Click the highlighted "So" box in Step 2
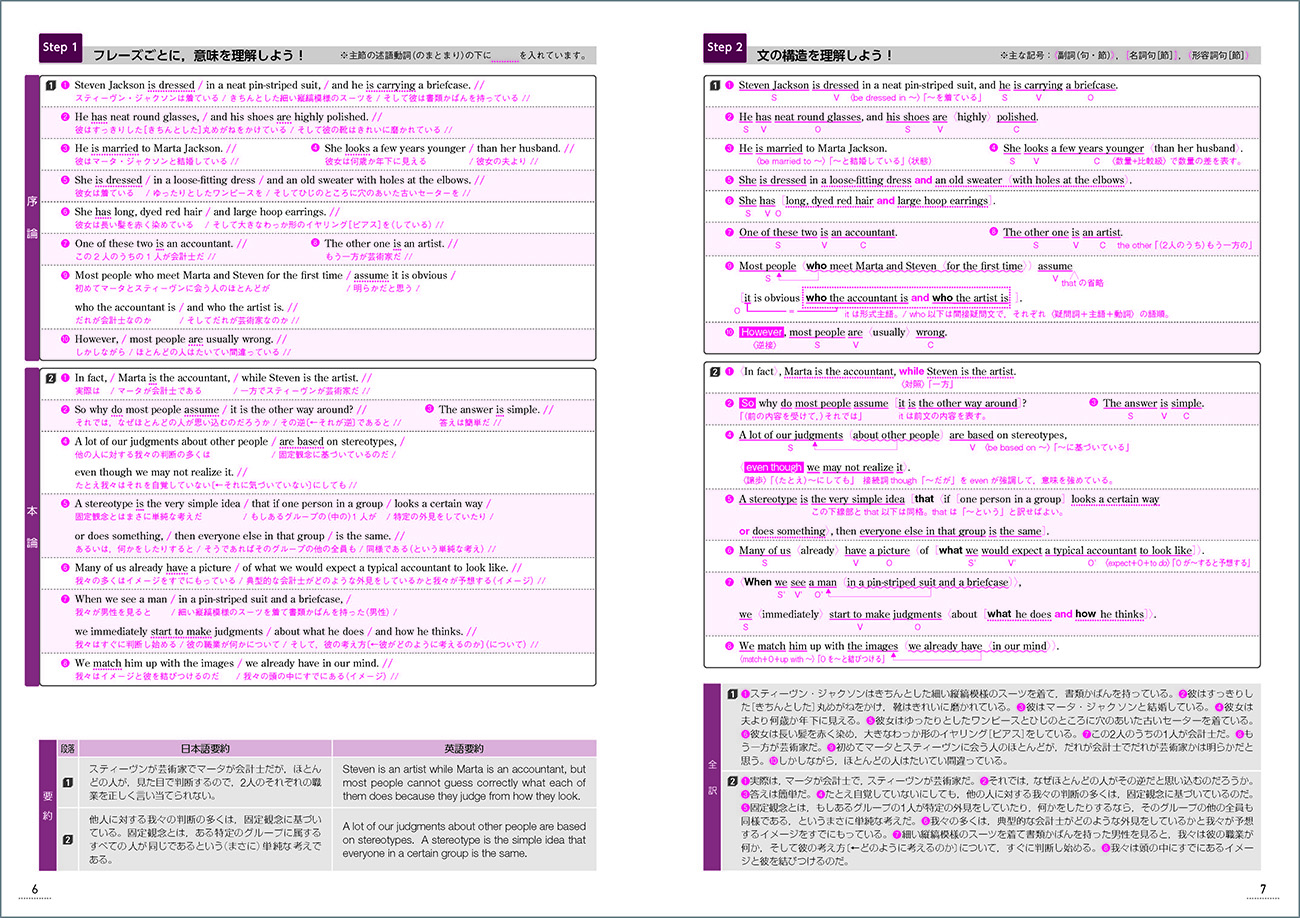 point(747,403)
